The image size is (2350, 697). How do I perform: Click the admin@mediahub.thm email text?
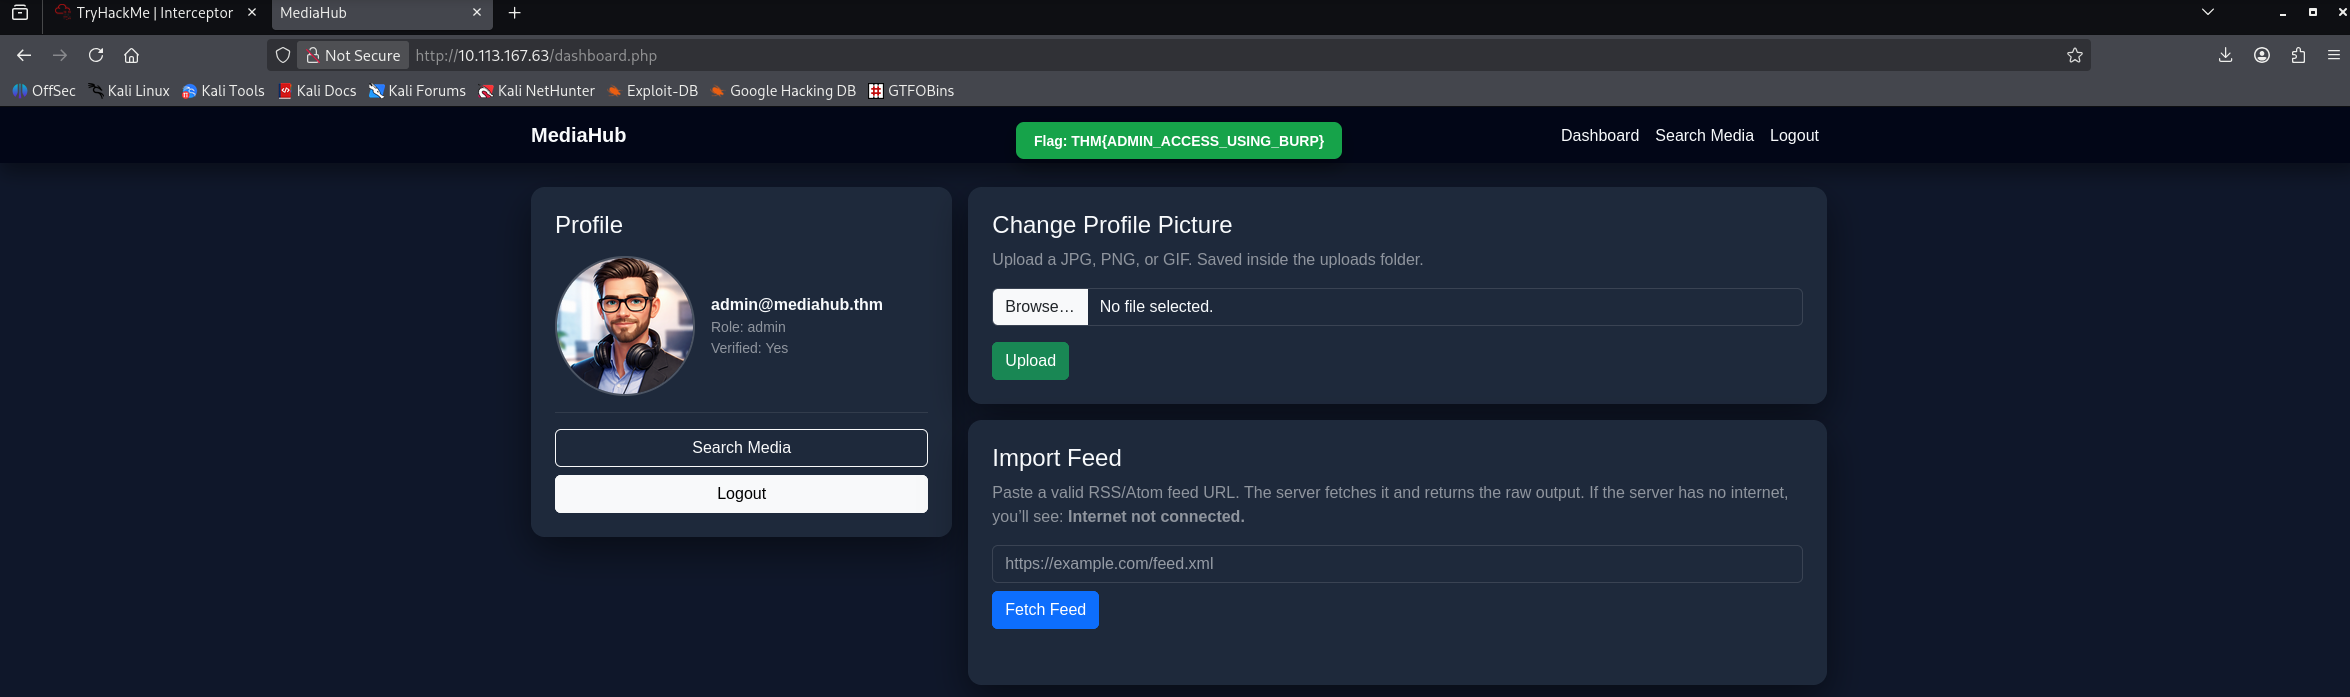tap(797, 304)
